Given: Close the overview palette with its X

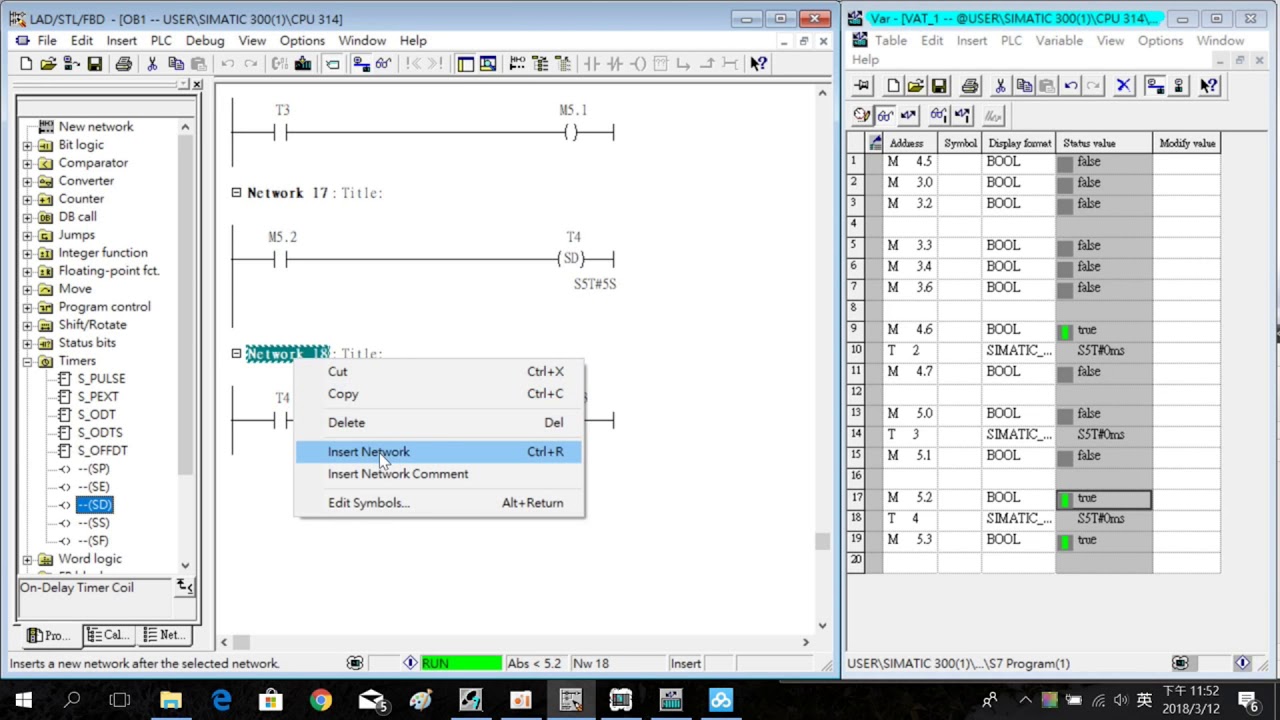Looking at the screenshot, I should 197,85.
